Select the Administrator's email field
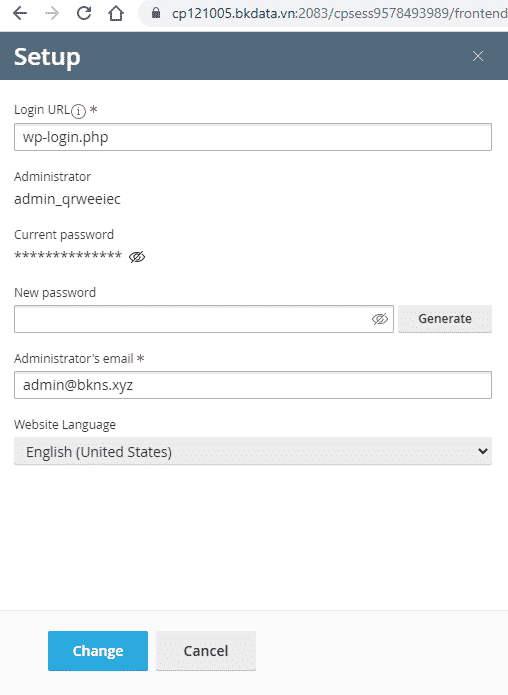508x695 pixels. pyautogui.click(x=253, y=385)
